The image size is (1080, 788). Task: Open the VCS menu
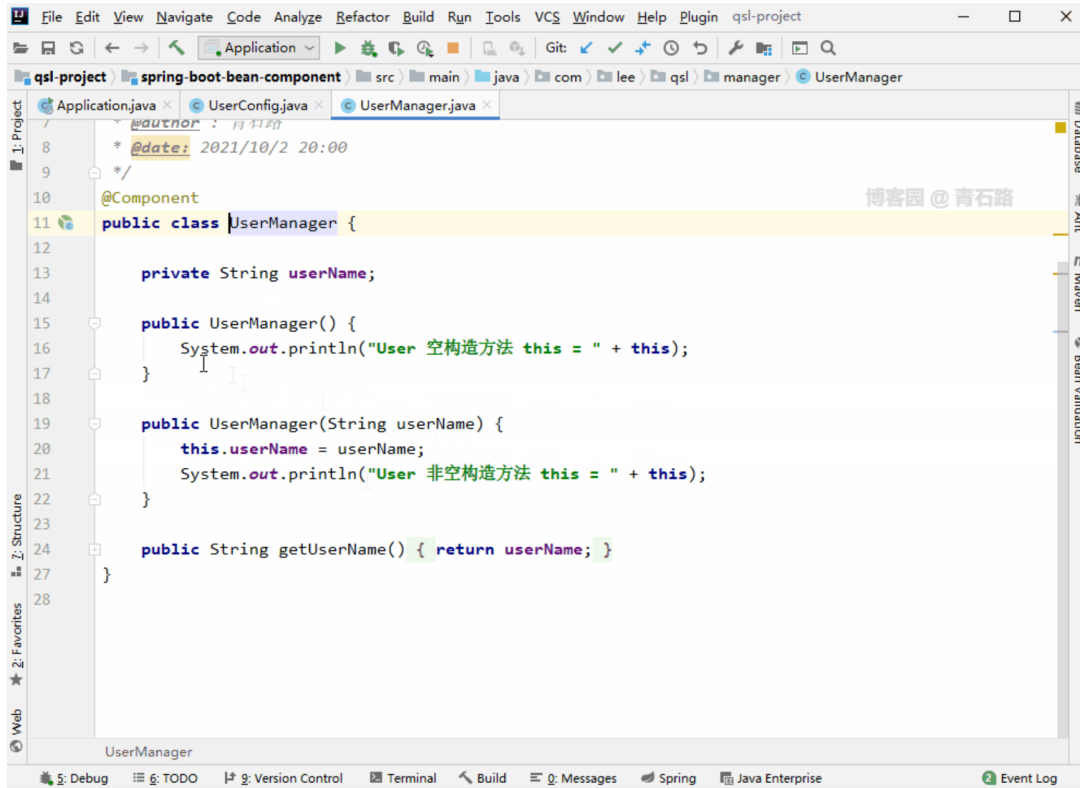[547, 17]
